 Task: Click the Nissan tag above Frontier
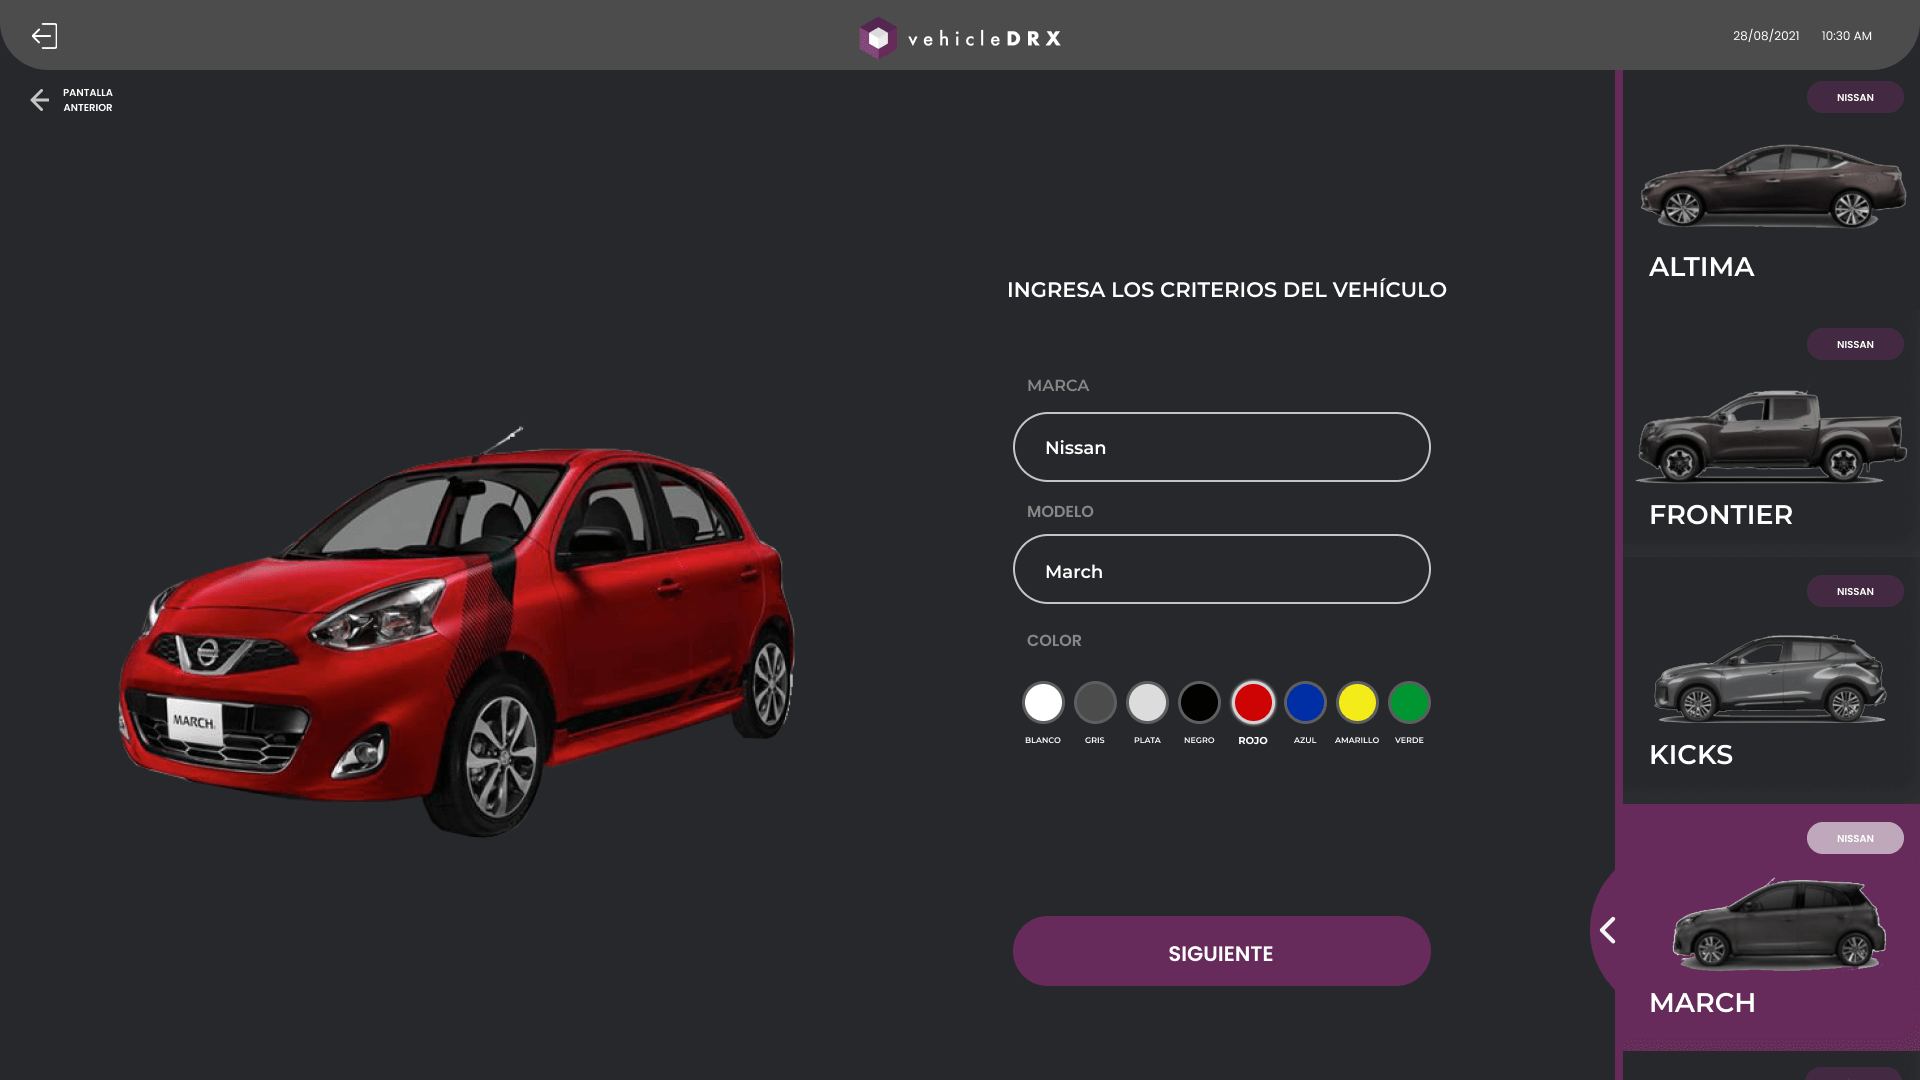[1855, 344]
